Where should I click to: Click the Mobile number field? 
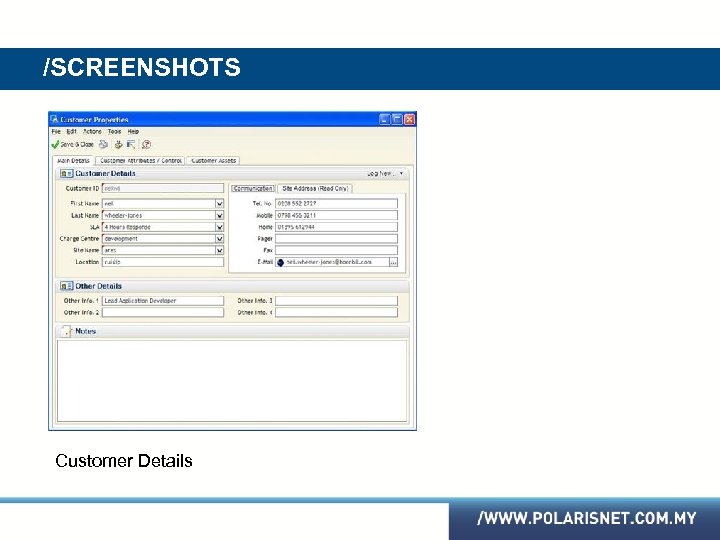pyautogui.click(x=336, y=215)
